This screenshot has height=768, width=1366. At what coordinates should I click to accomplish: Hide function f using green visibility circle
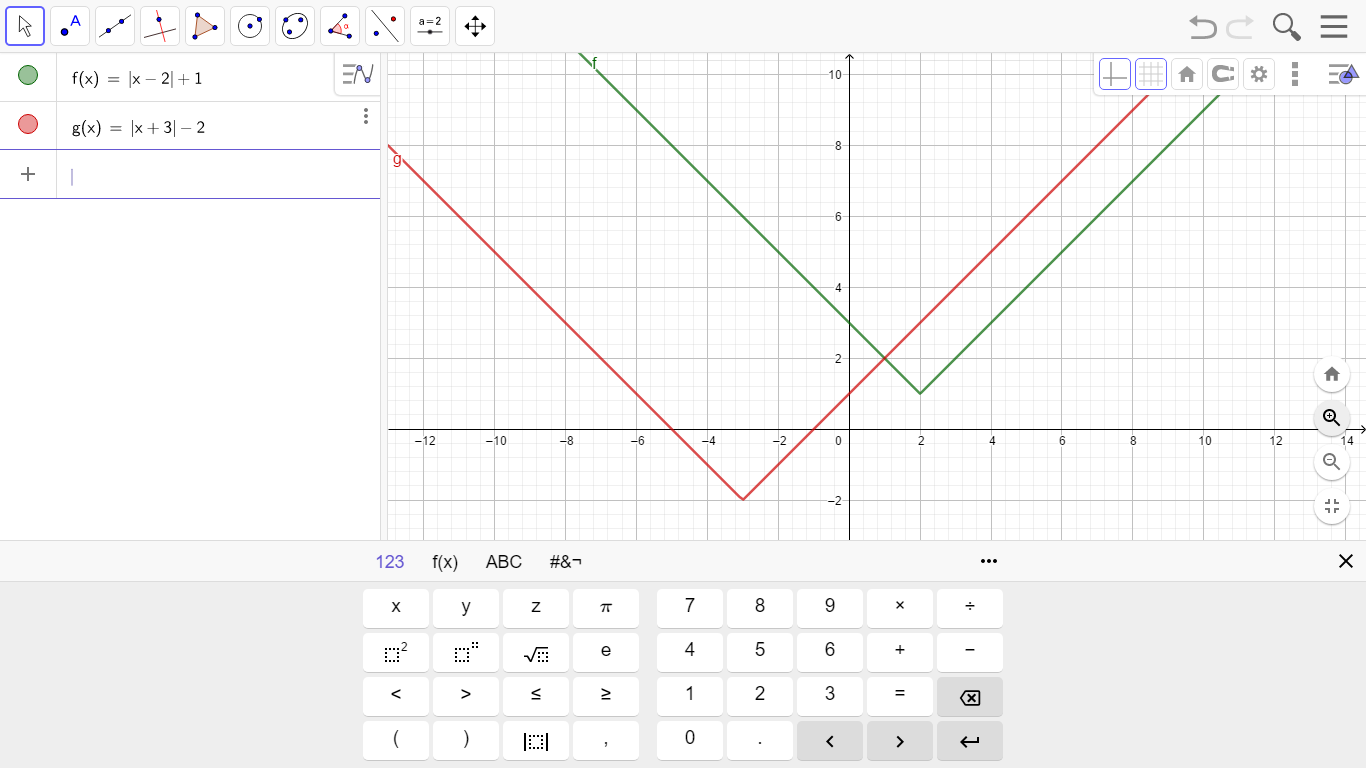point(28,76)
